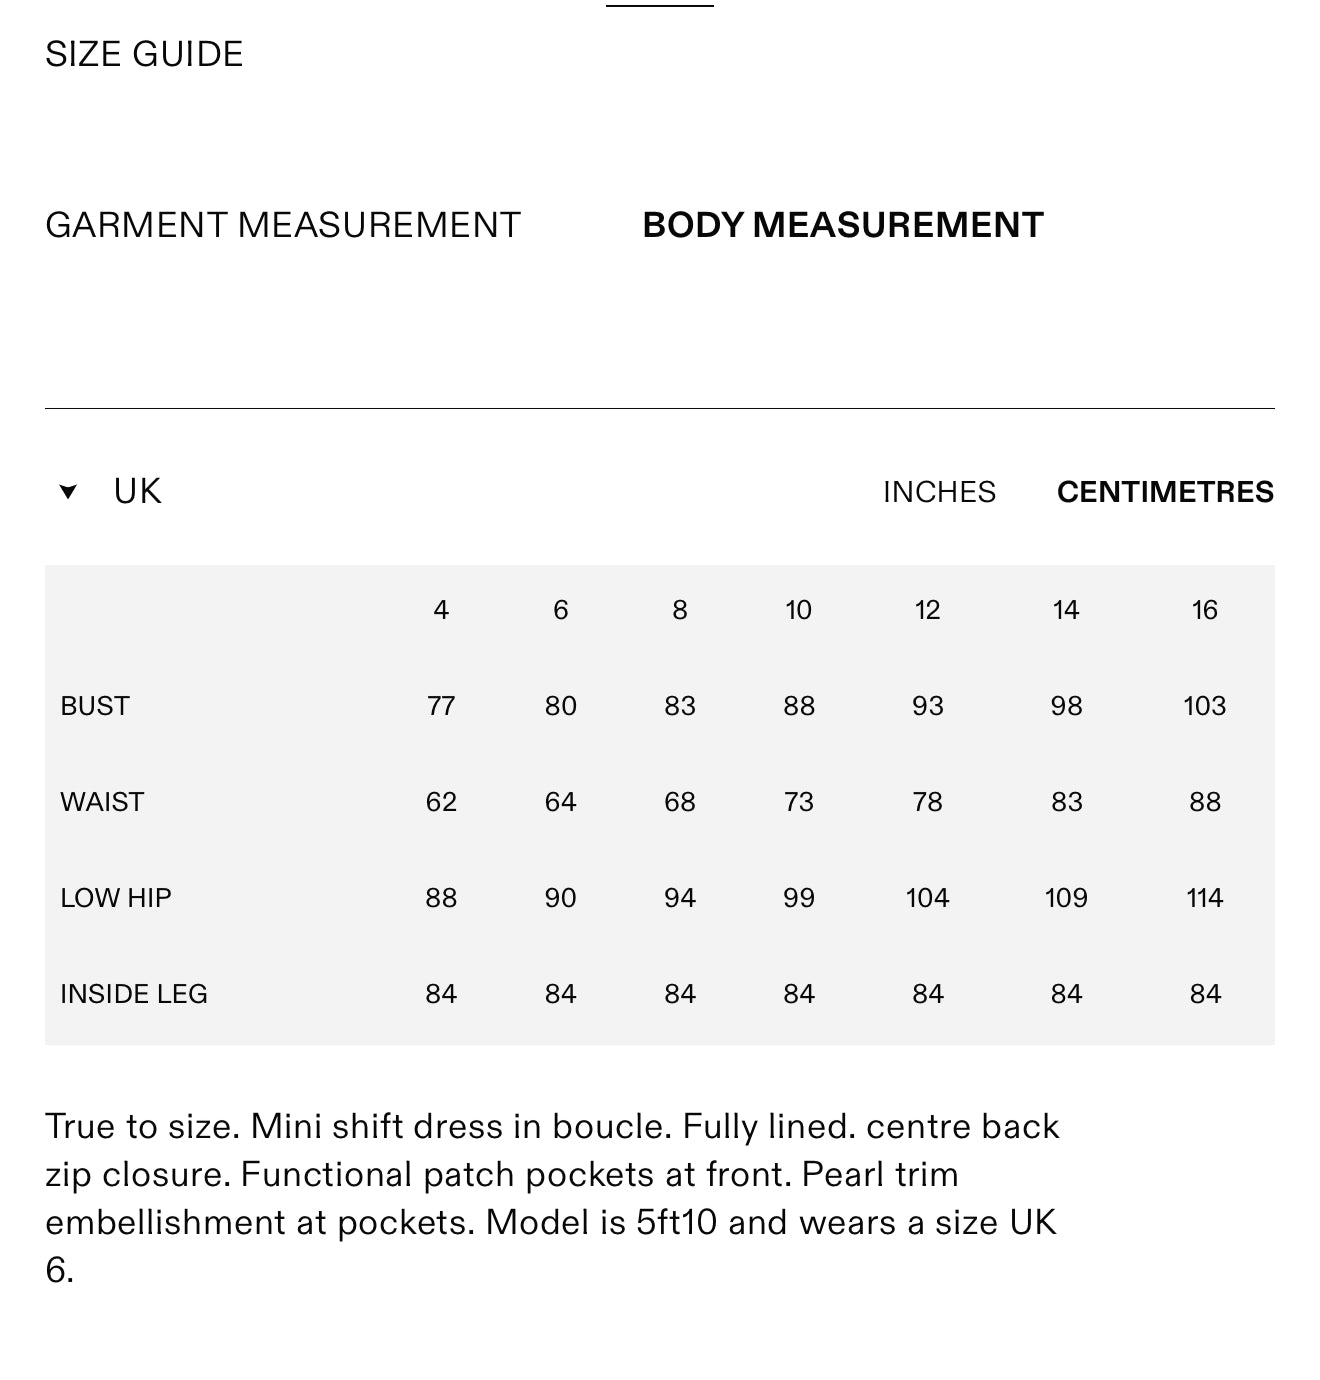Click the size 10 column header
The height and width of the screenshot is (1380, 1320).
tap(798, 610)
